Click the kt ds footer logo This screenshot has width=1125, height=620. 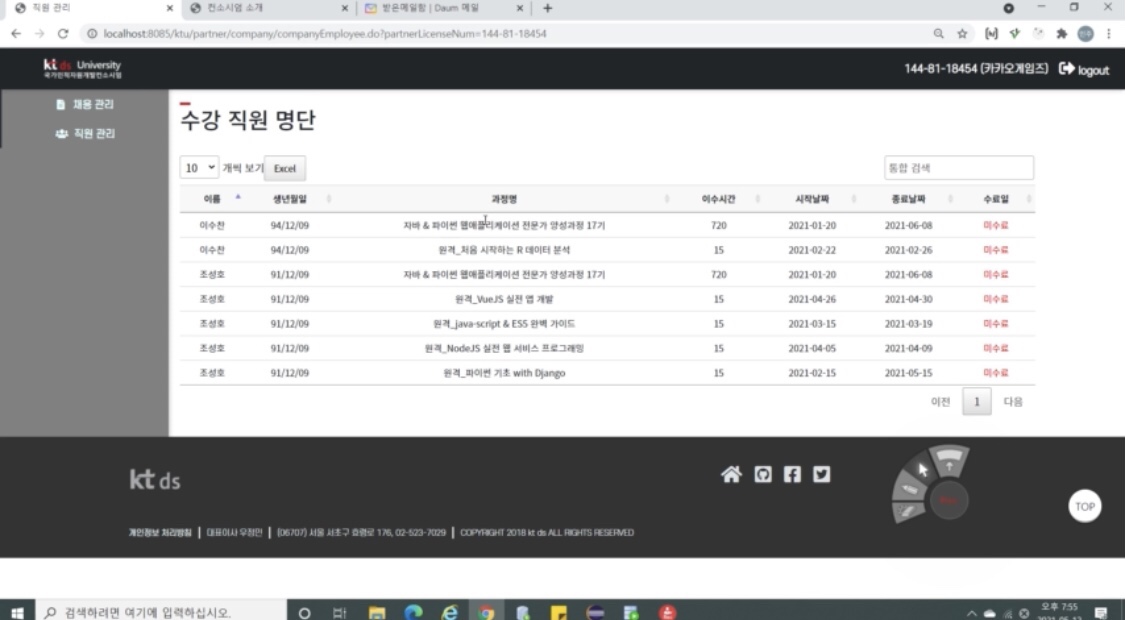[155, 479]
